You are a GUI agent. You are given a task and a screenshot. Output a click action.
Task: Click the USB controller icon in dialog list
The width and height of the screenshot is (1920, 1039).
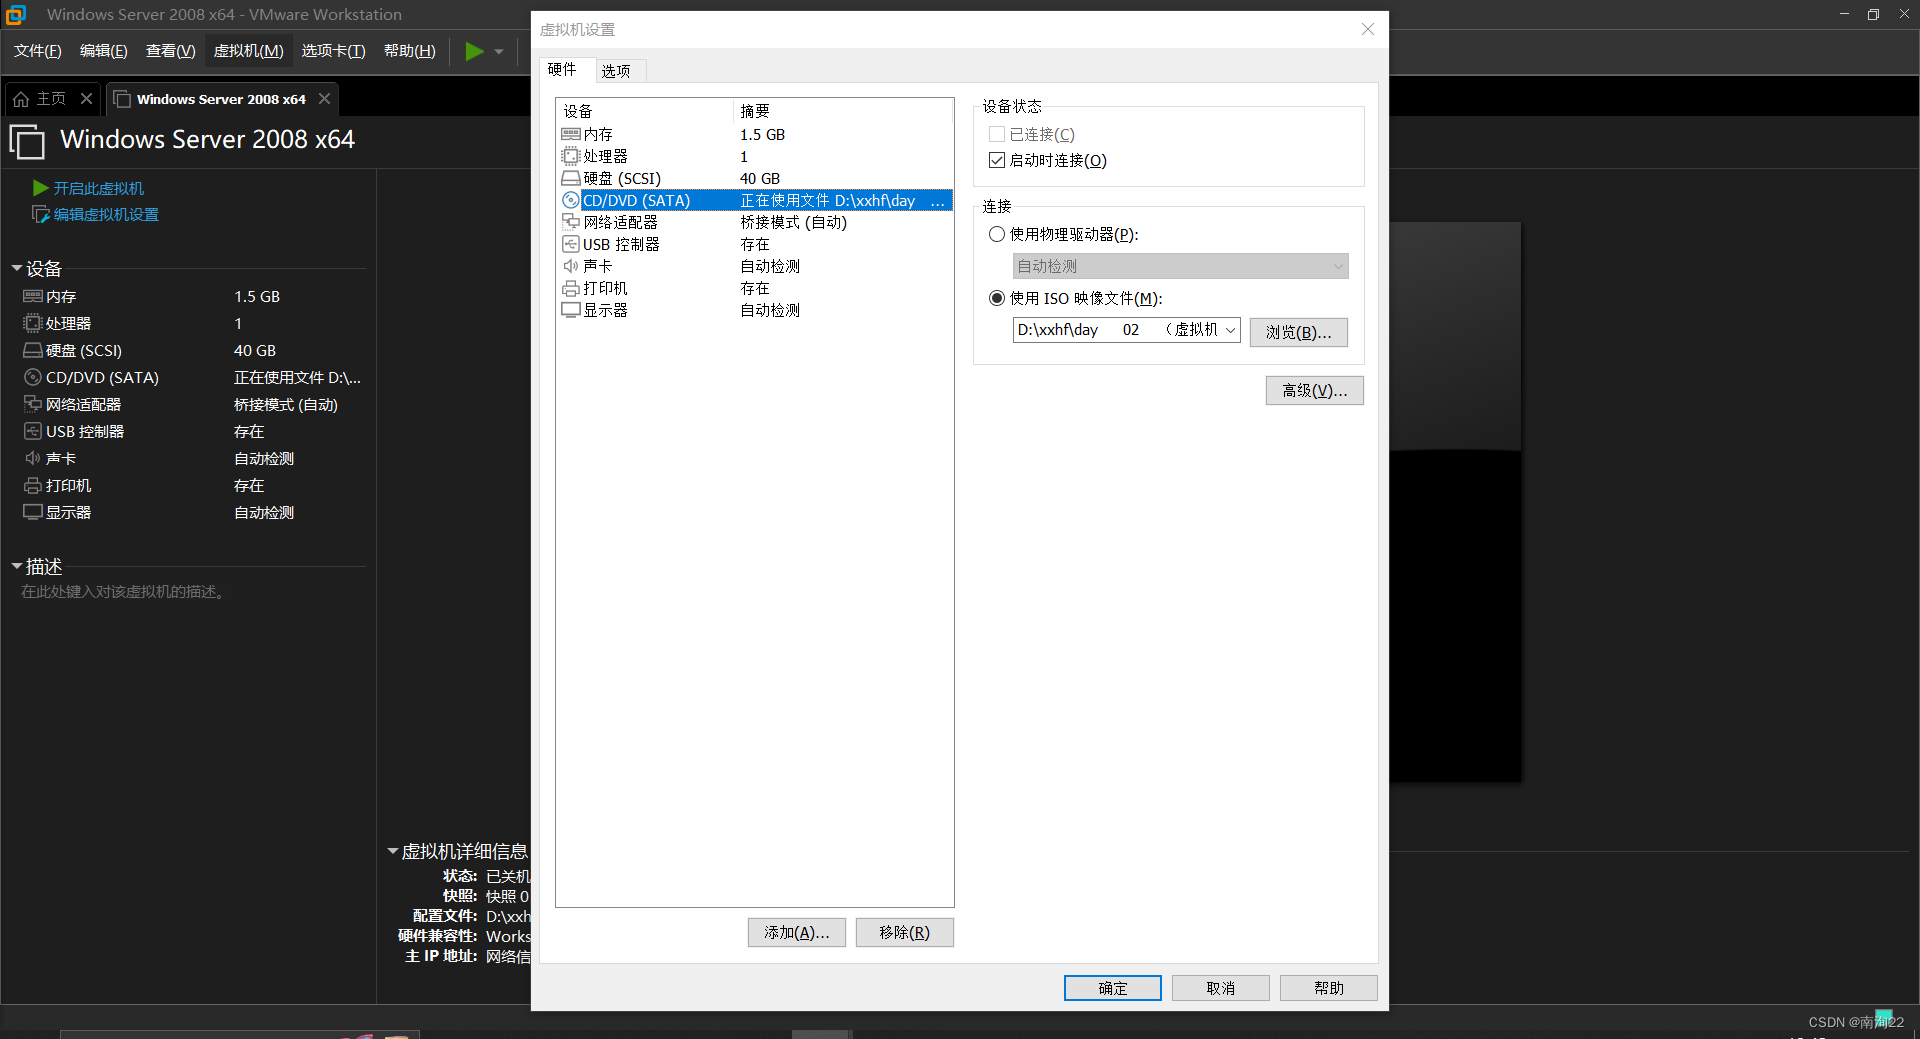pyautogui.click(x=571, y=244)
